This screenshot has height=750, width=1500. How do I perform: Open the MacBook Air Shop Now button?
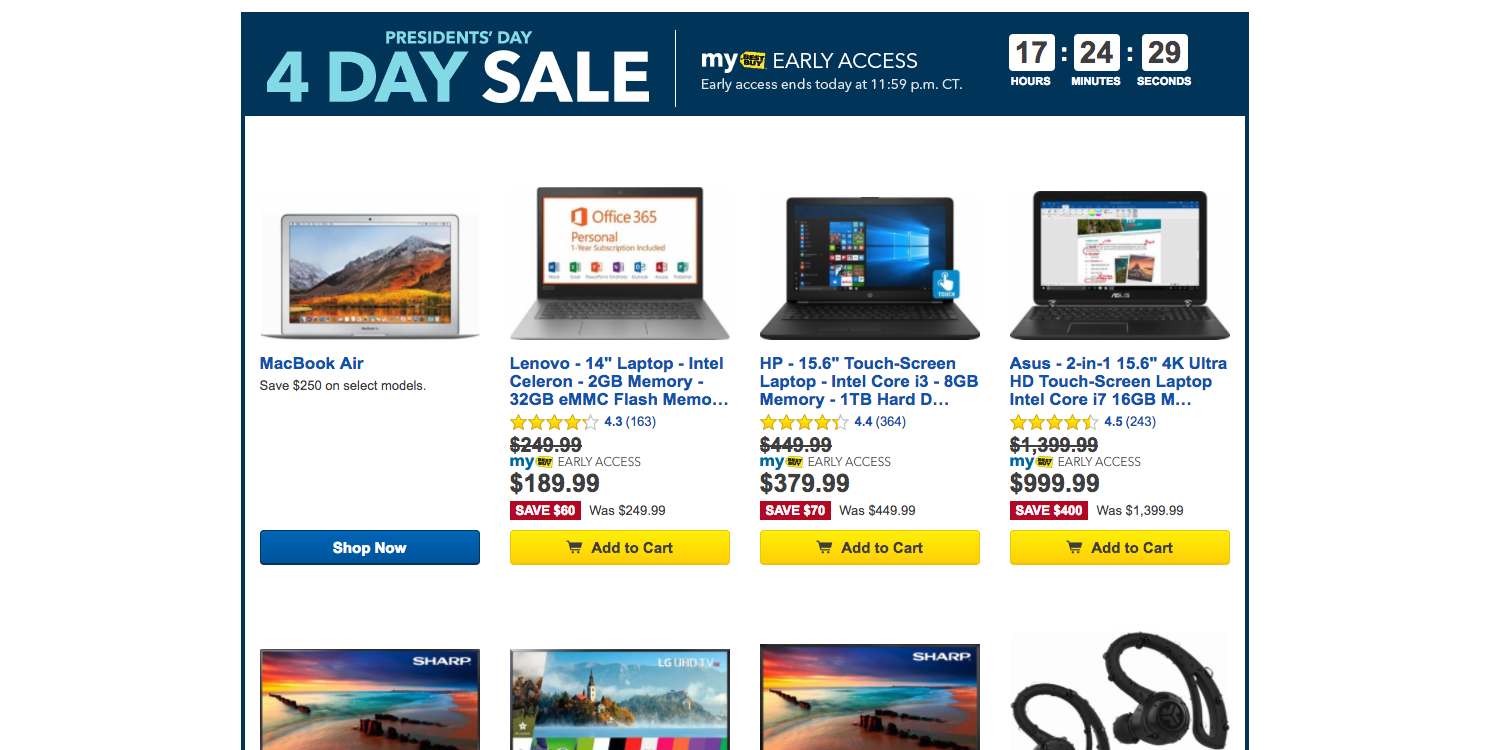(370, 548)
